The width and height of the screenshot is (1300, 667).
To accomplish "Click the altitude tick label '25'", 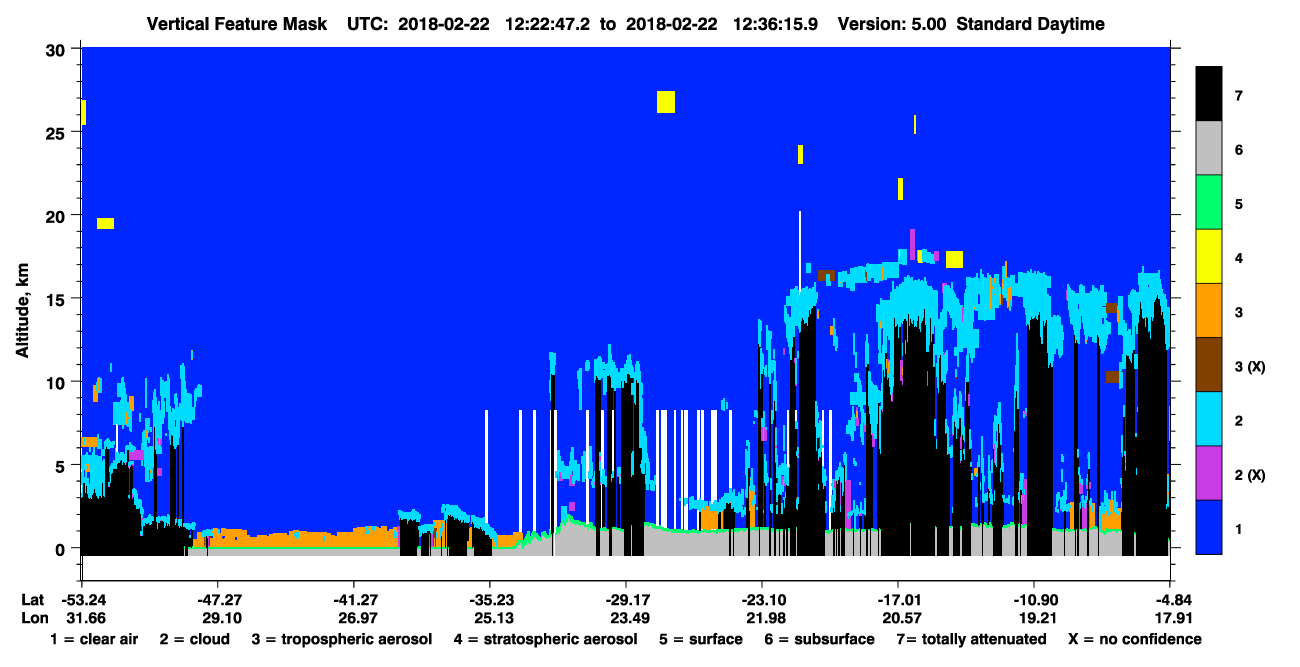I will pyautogui.click(x=57, y=132).
